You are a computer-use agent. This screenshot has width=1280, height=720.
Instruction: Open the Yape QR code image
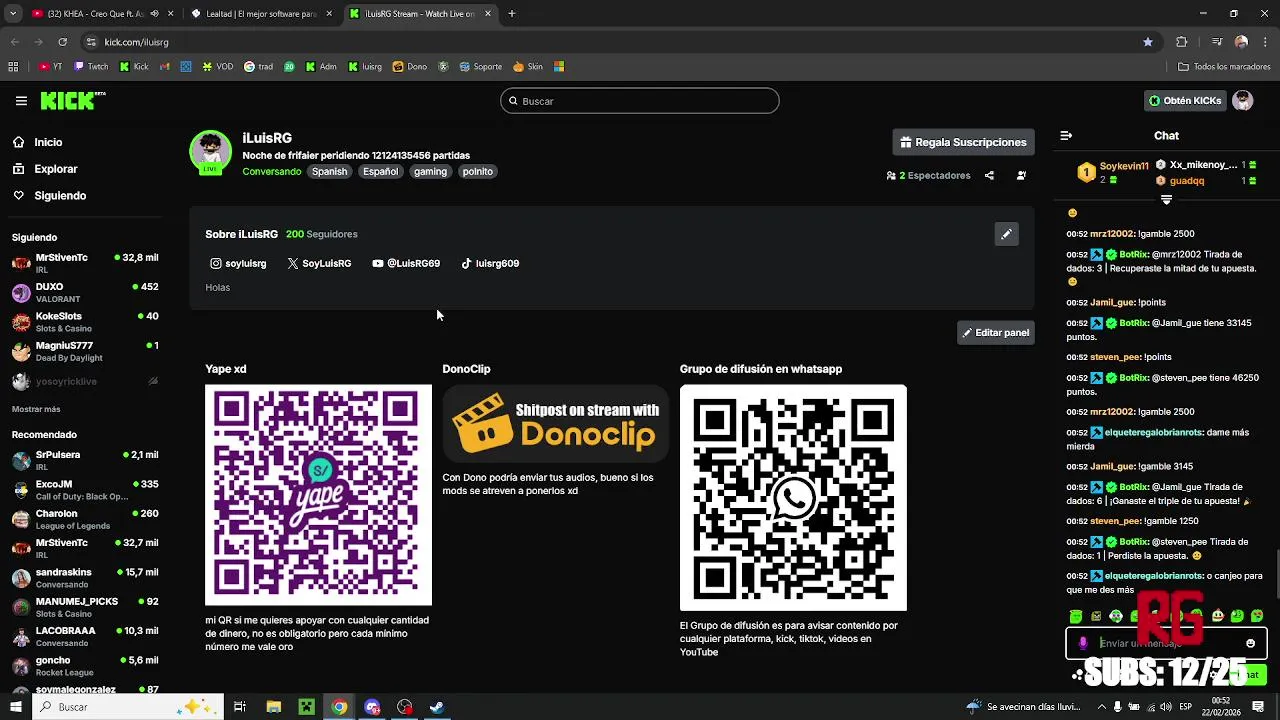point(318,495)
